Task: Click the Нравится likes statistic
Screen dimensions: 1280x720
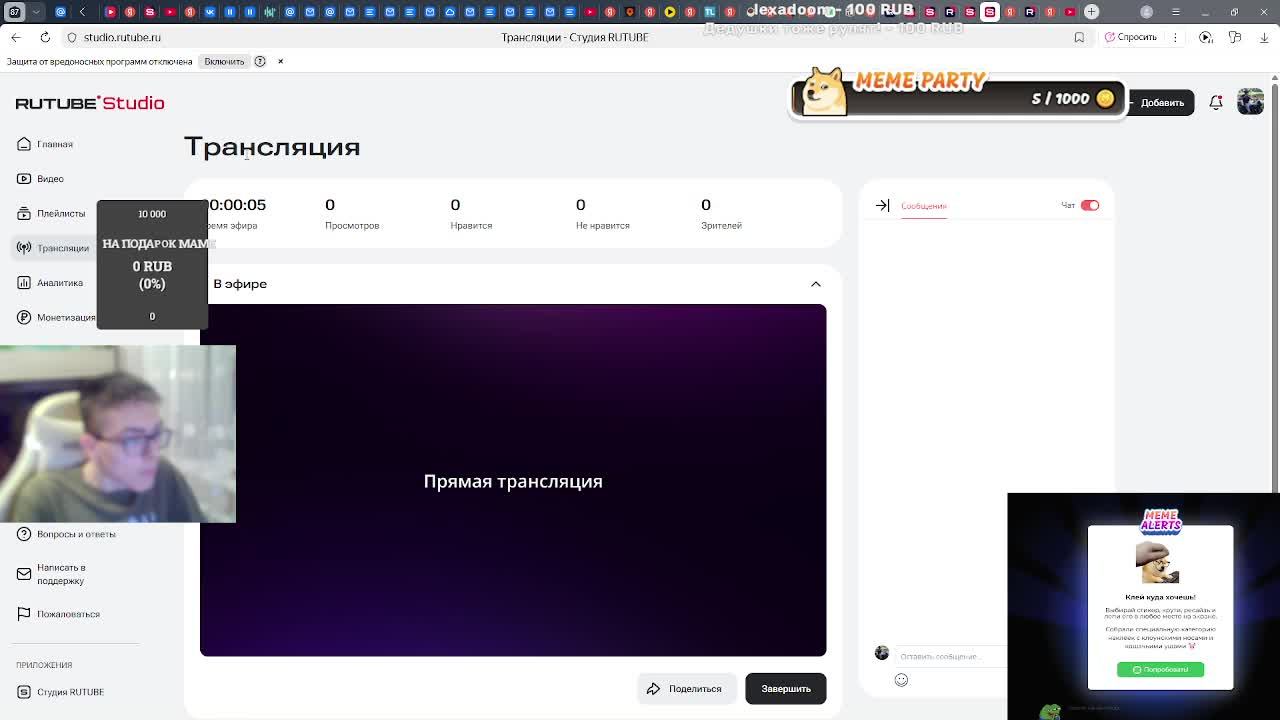Action: pos(471,213)
